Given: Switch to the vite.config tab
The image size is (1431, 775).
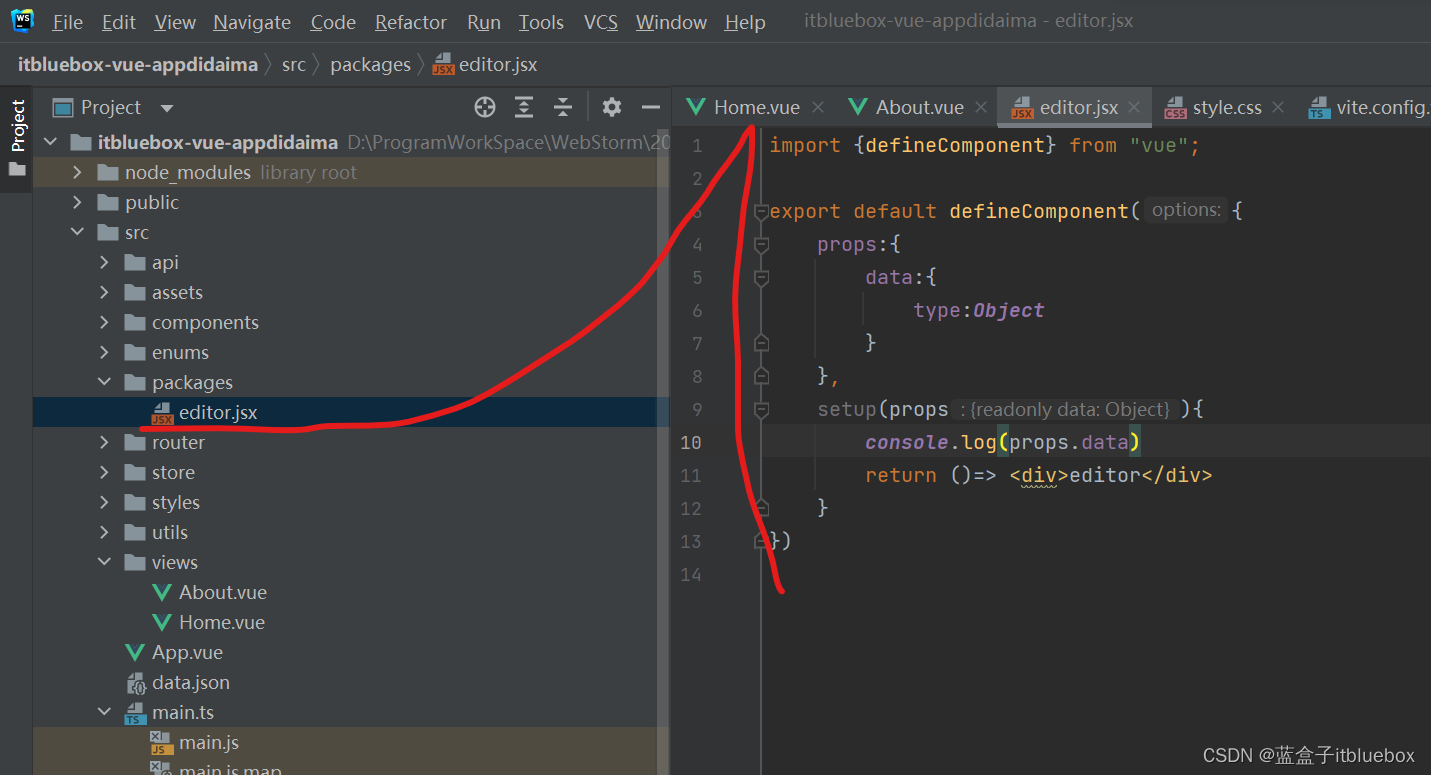Looking at the screenshot, I should coord(1370,107).
